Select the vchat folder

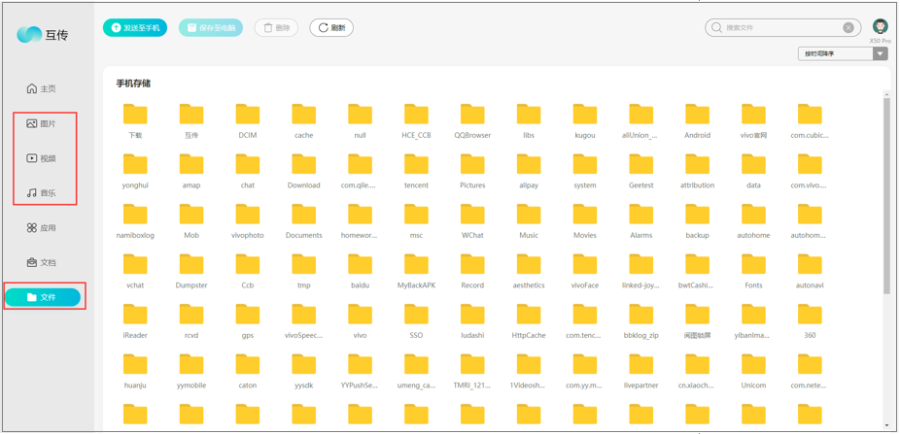[x=135, y=270]
